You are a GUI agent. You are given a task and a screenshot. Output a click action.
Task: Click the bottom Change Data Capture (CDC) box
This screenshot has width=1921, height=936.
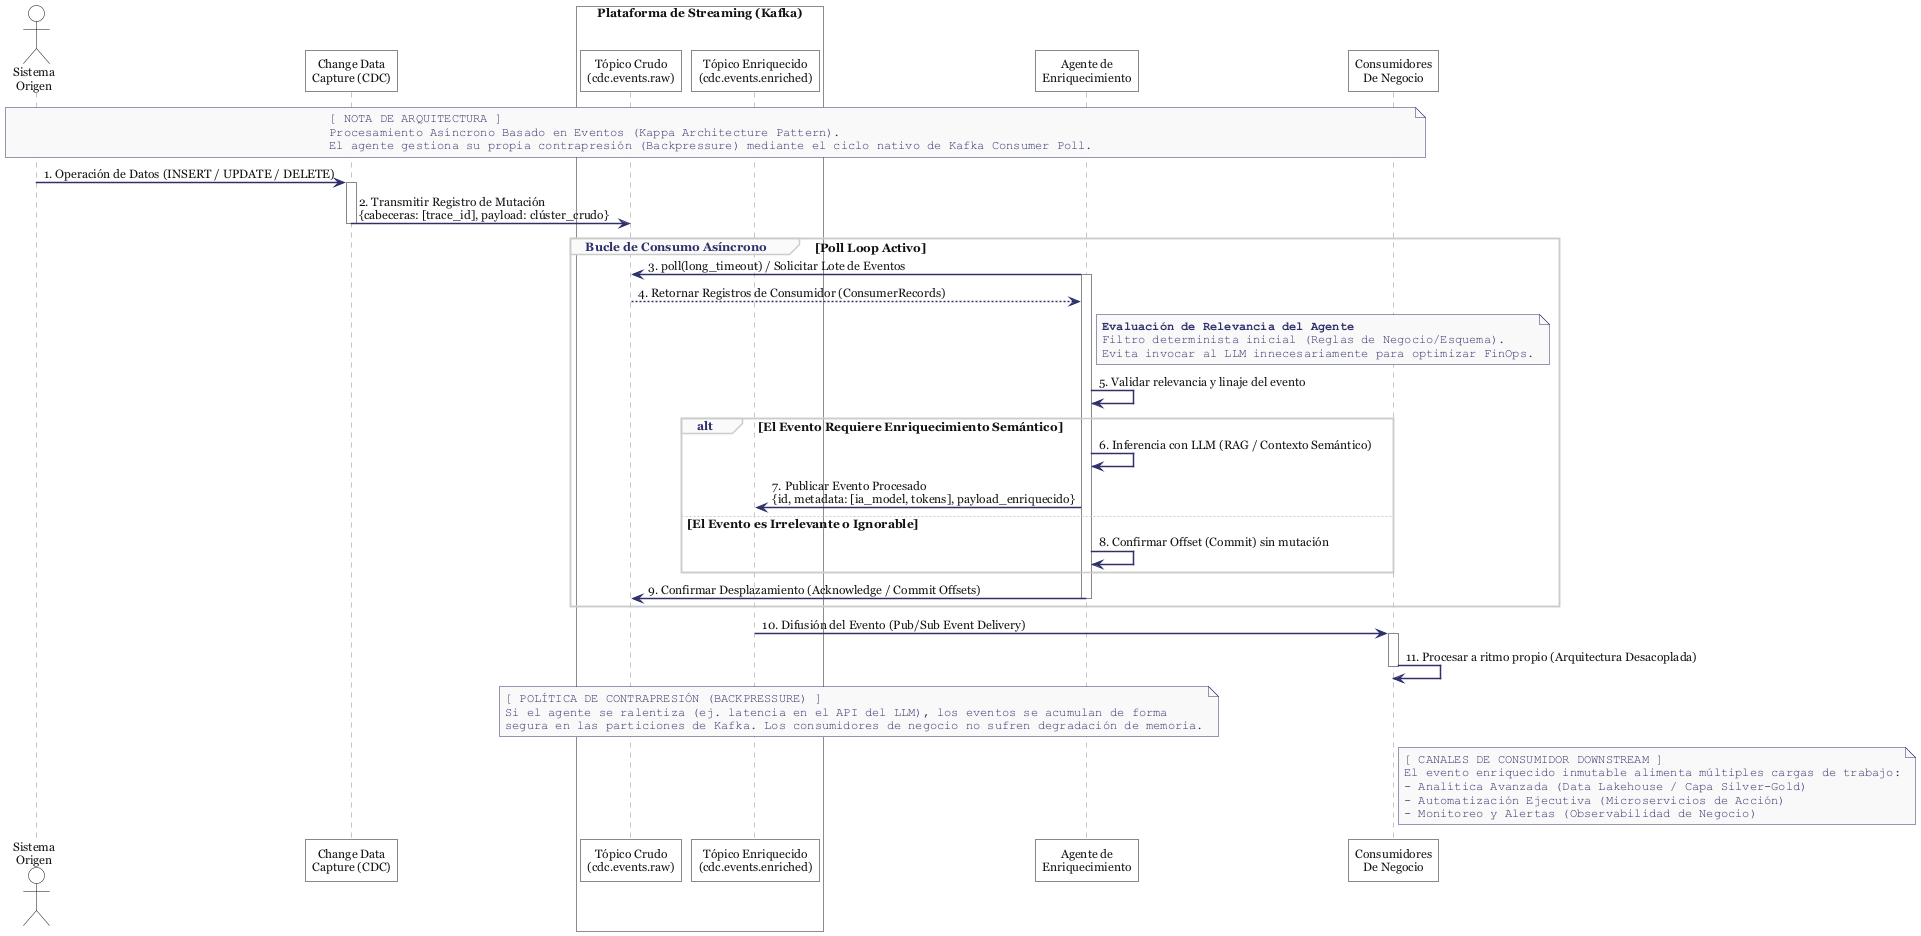[351, 860]
